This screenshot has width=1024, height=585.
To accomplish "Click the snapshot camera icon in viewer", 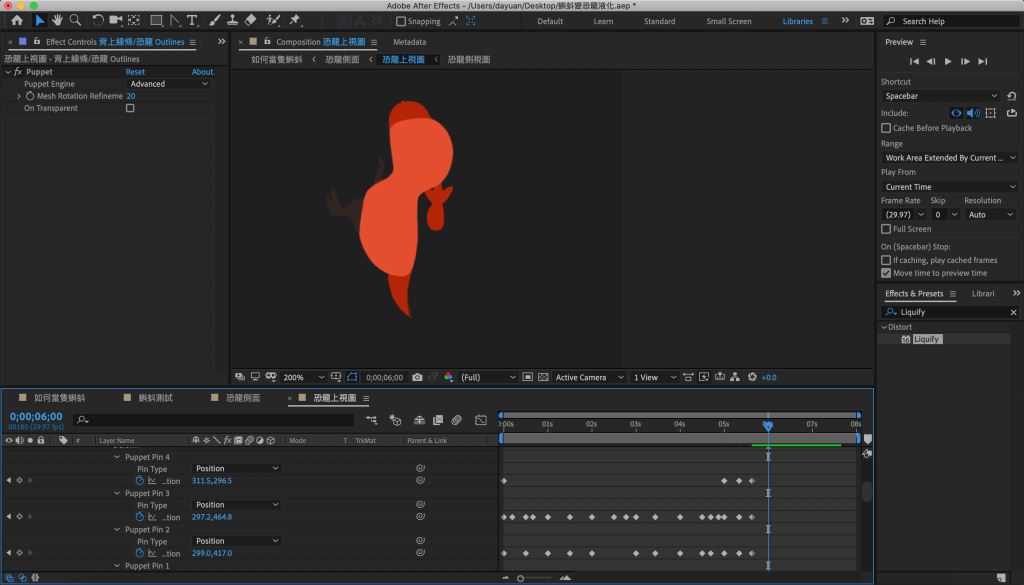I will tap(417, 377).
